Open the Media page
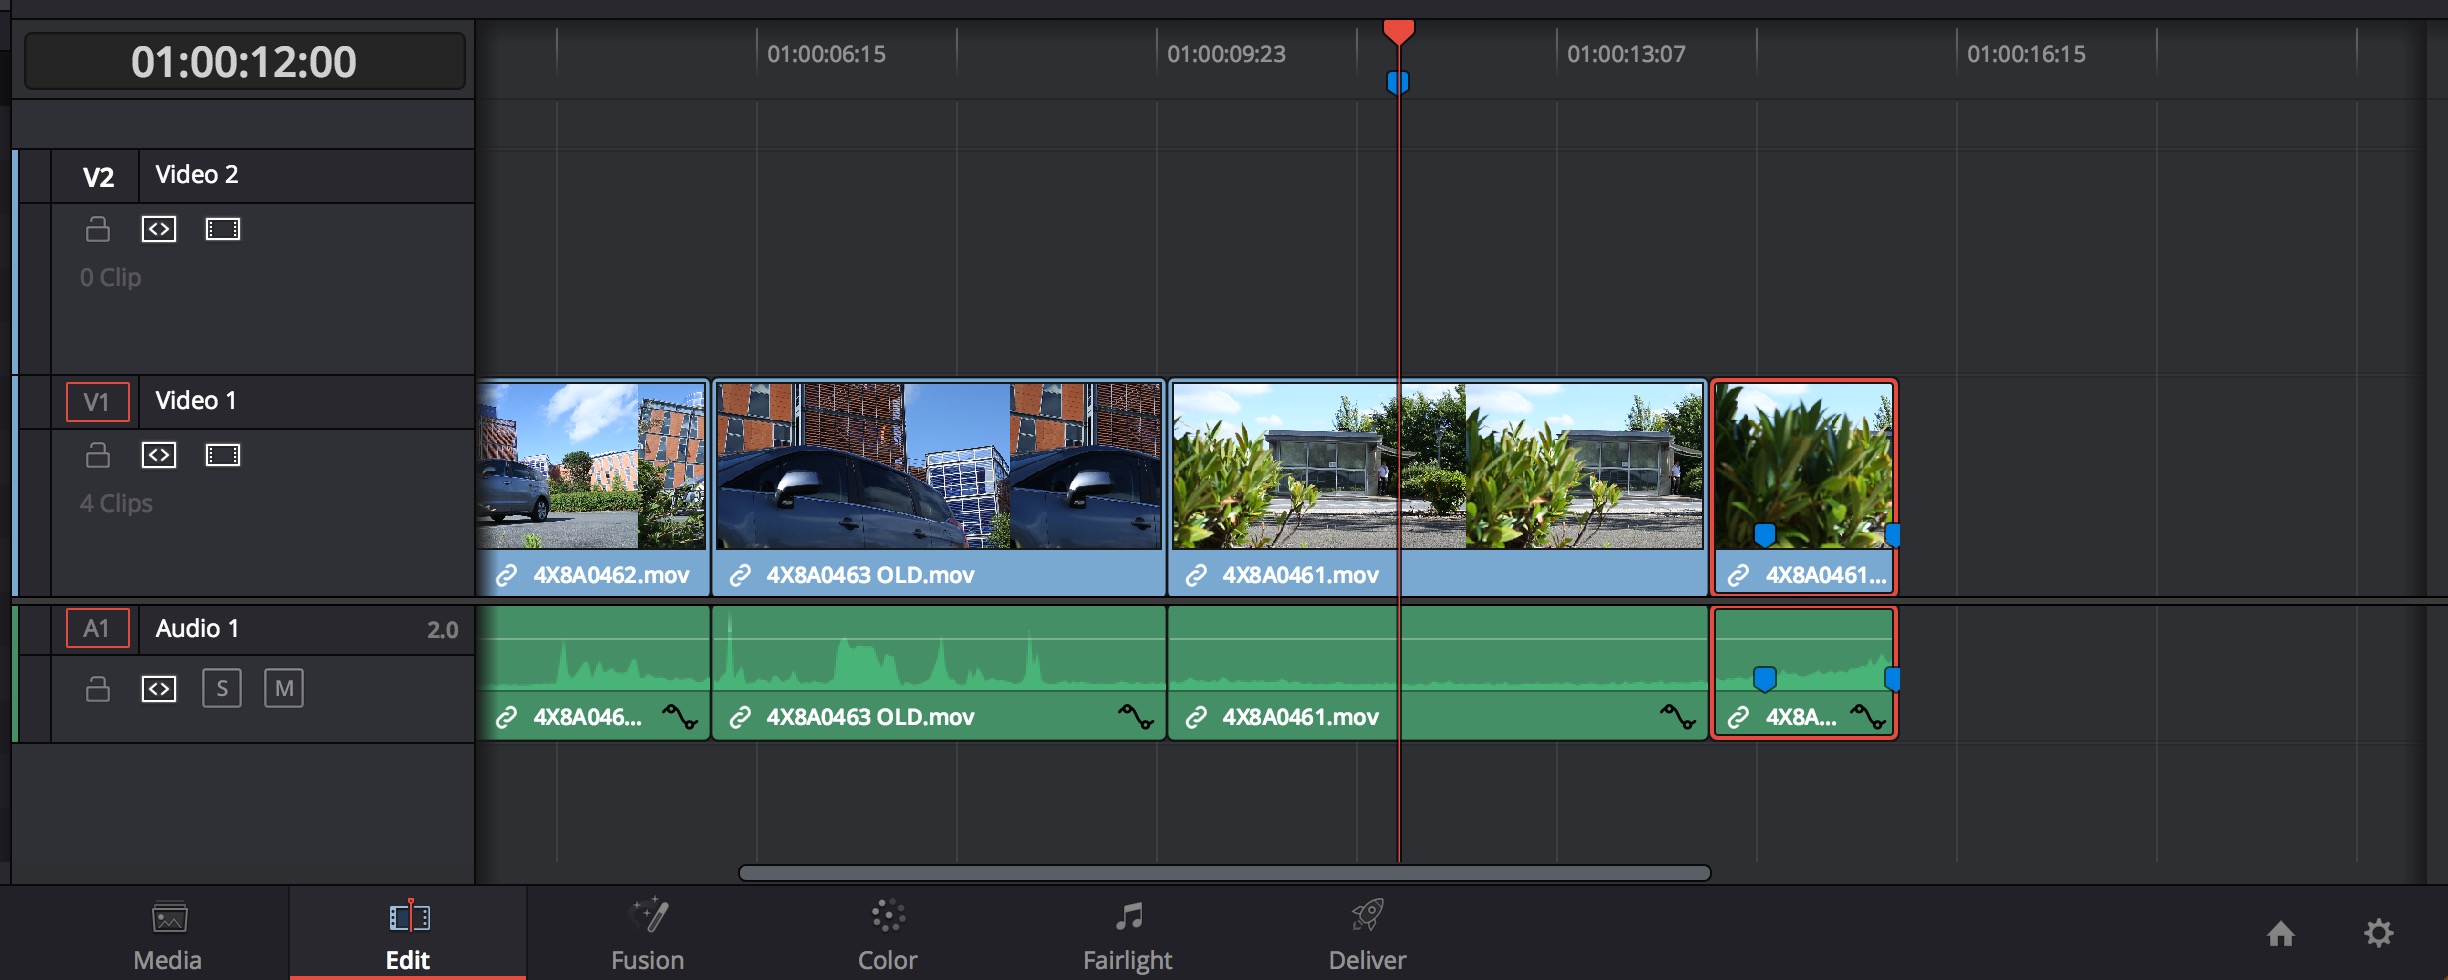The image size is (2448, 980). point(168,934)
